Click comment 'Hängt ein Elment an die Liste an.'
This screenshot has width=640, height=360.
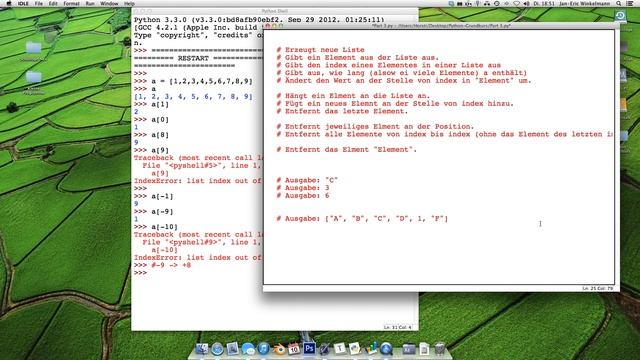tap(357, 96)
